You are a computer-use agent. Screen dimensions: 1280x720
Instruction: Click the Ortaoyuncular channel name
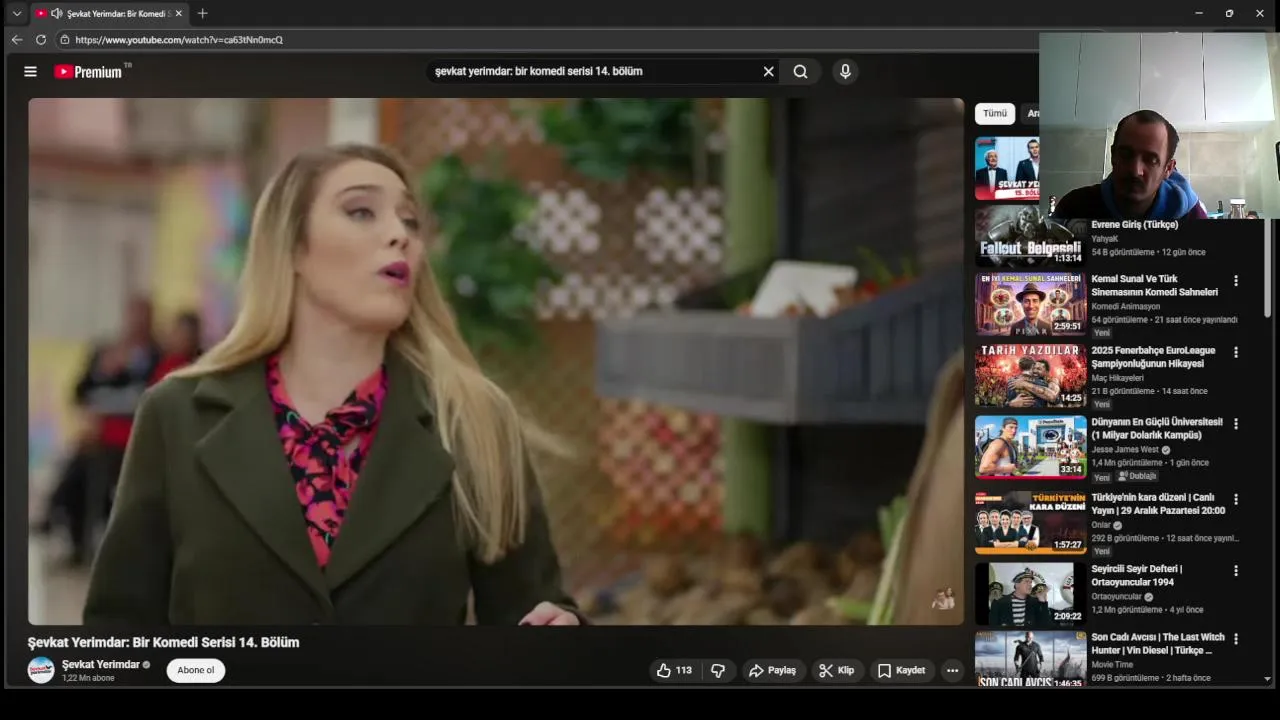click(1116, 597)
